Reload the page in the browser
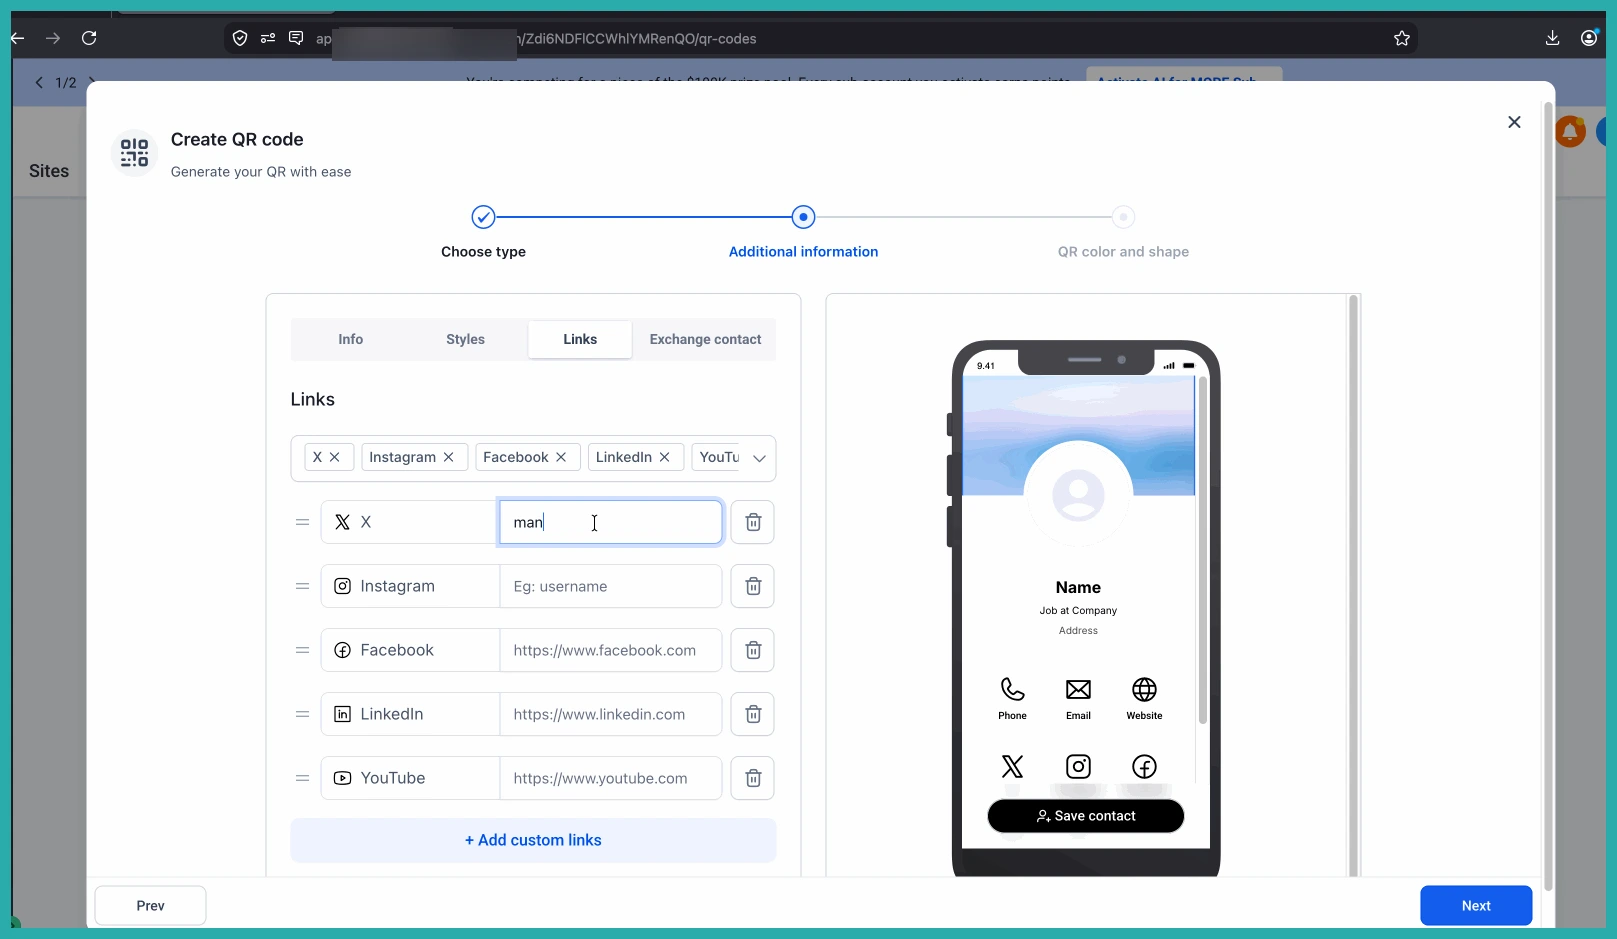Screen dimensions: 1617x939 pyautogui.click(x=89, y=38)
